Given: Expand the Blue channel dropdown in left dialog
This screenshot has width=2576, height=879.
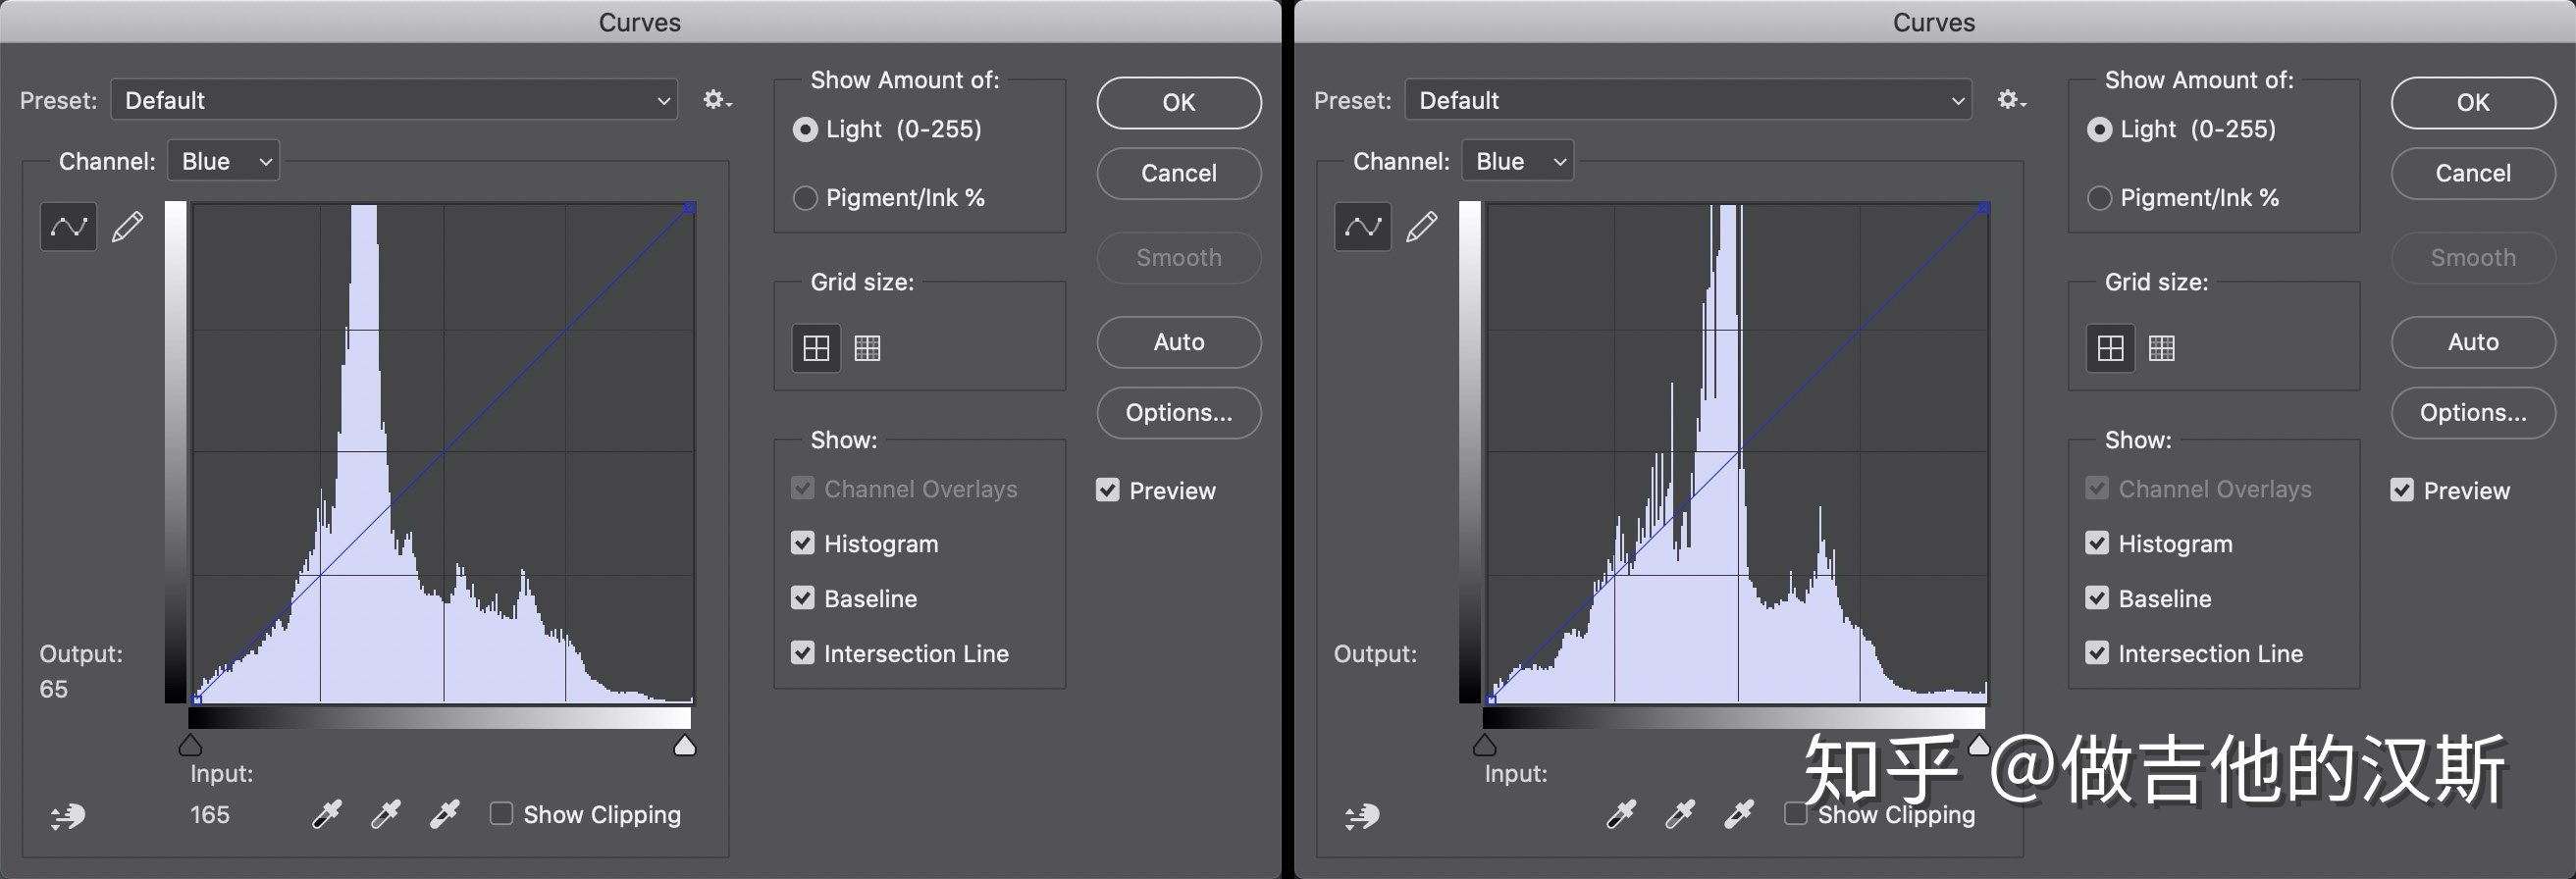Looking at the screenshot, I should [x=224, y=161].
